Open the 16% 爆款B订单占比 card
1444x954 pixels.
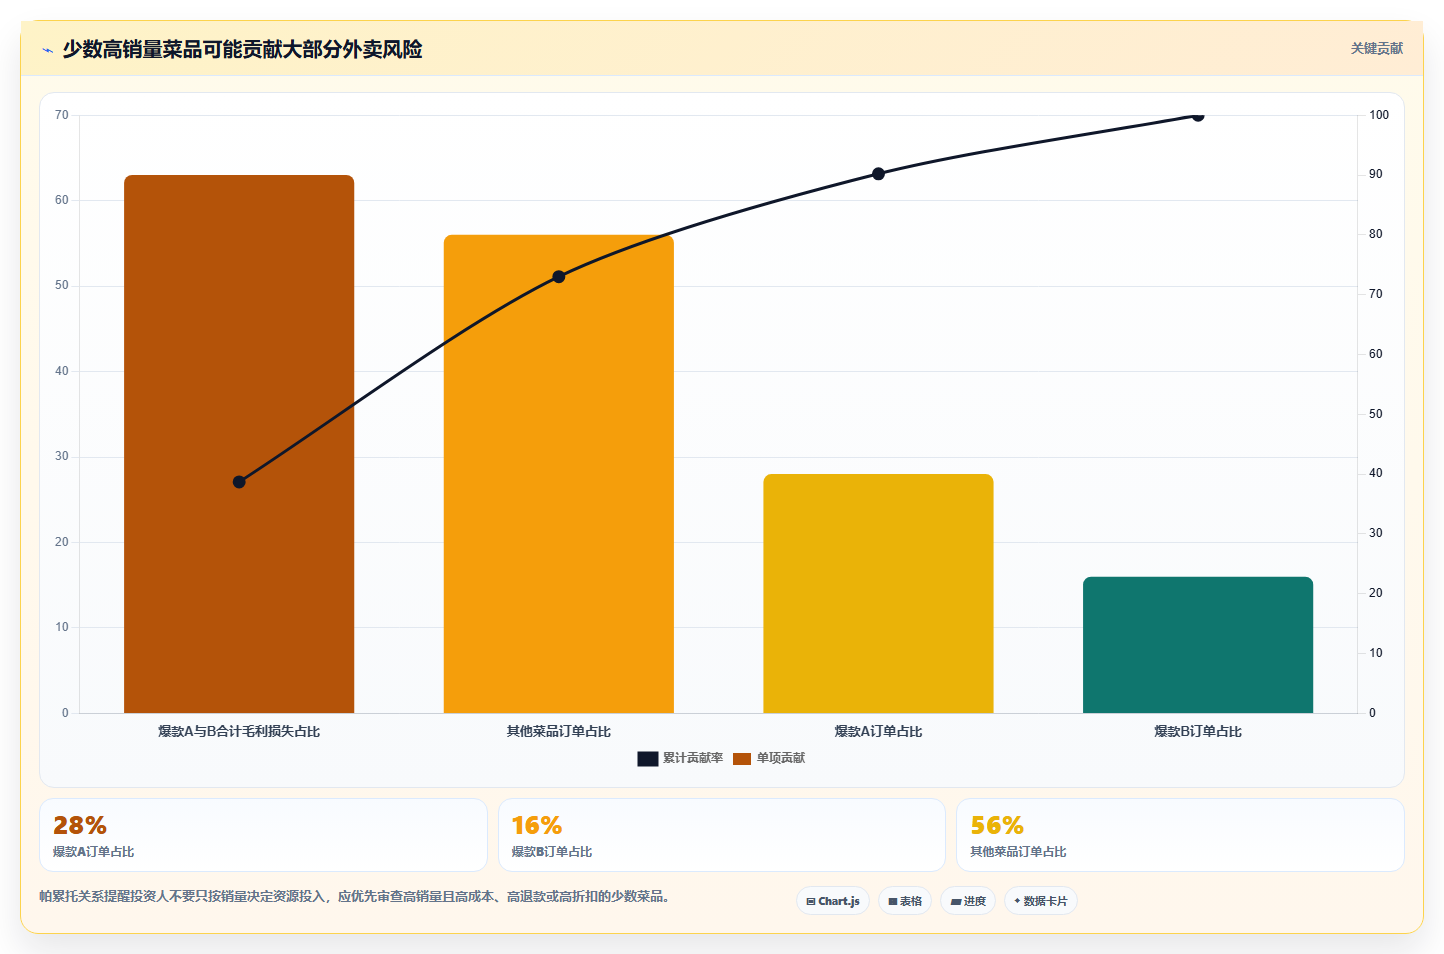click(722, 835)
